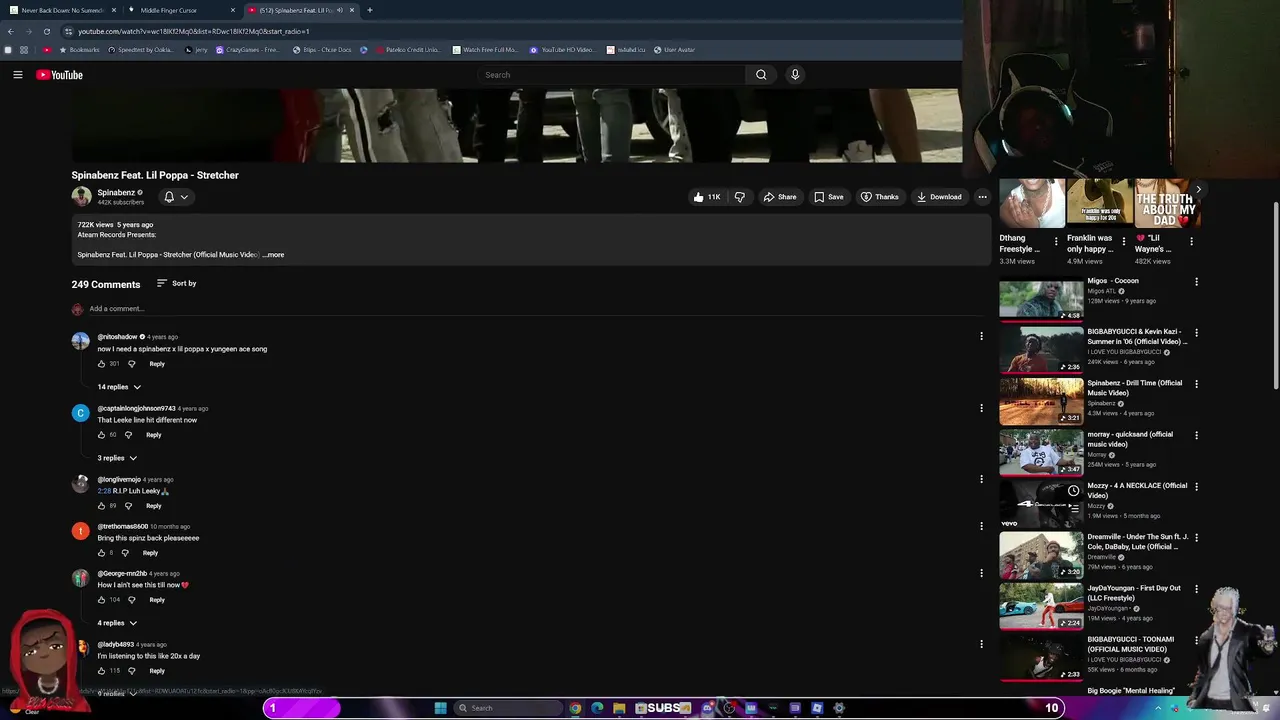Open Watch Free Full Mo... bookmark
1280x720 pixels.
tap(485, 50)
